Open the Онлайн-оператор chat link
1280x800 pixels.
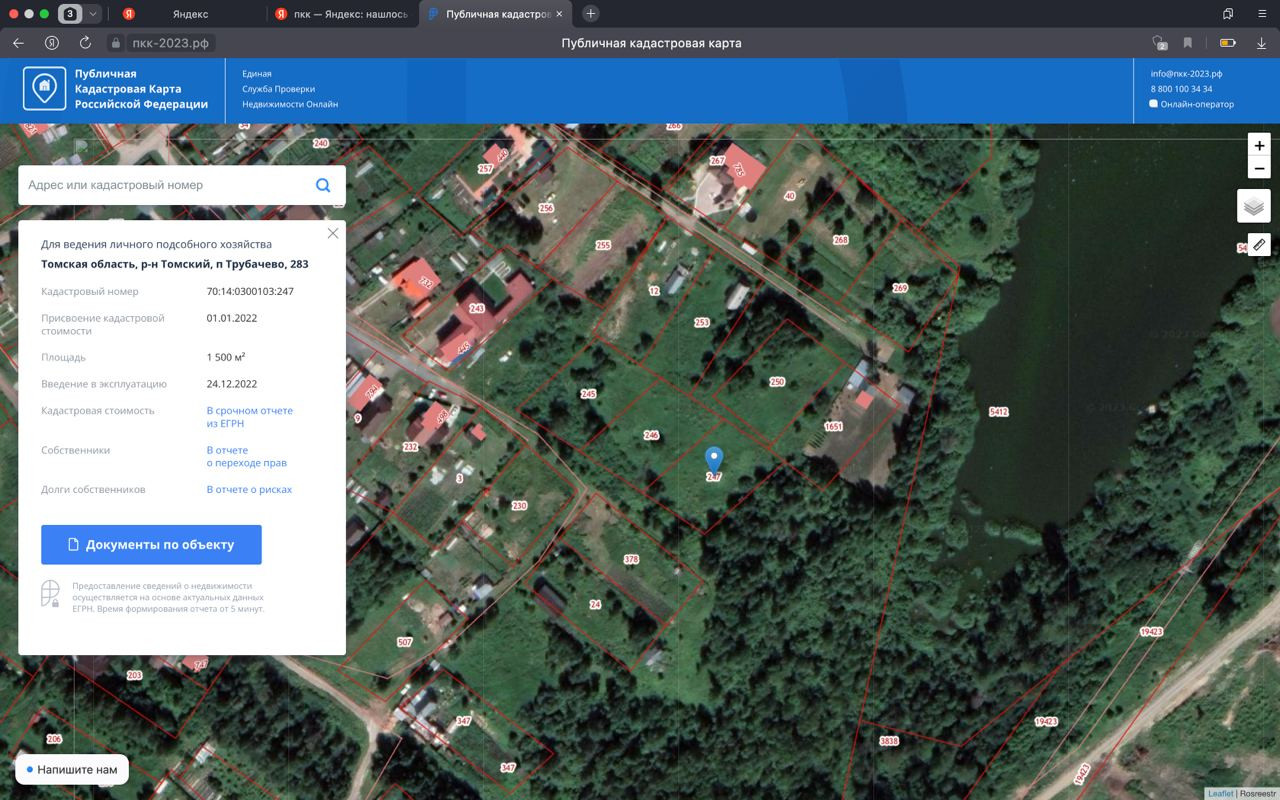click(x=1192, y=104)
